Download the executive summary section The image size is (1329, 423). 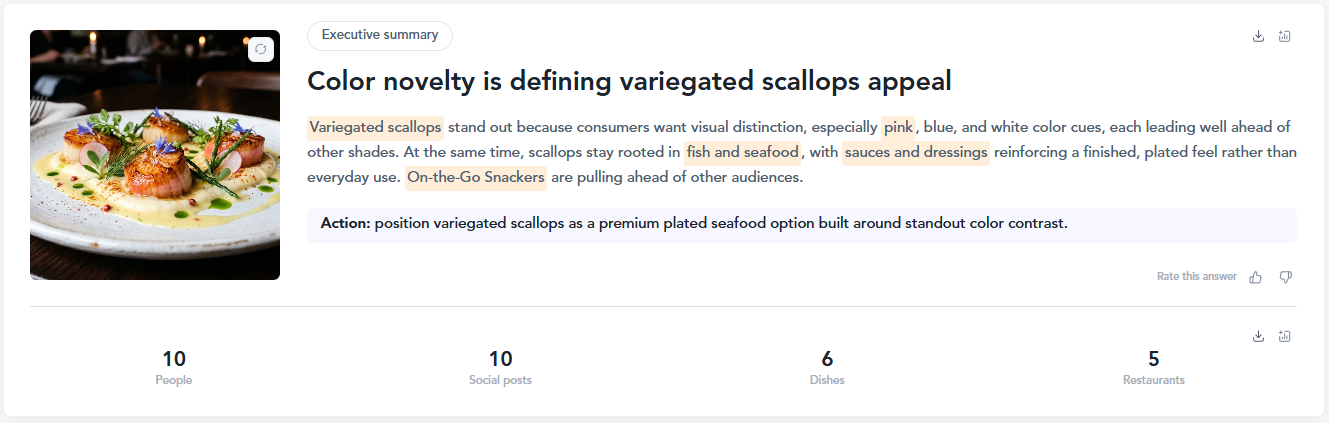[1258, 36]
